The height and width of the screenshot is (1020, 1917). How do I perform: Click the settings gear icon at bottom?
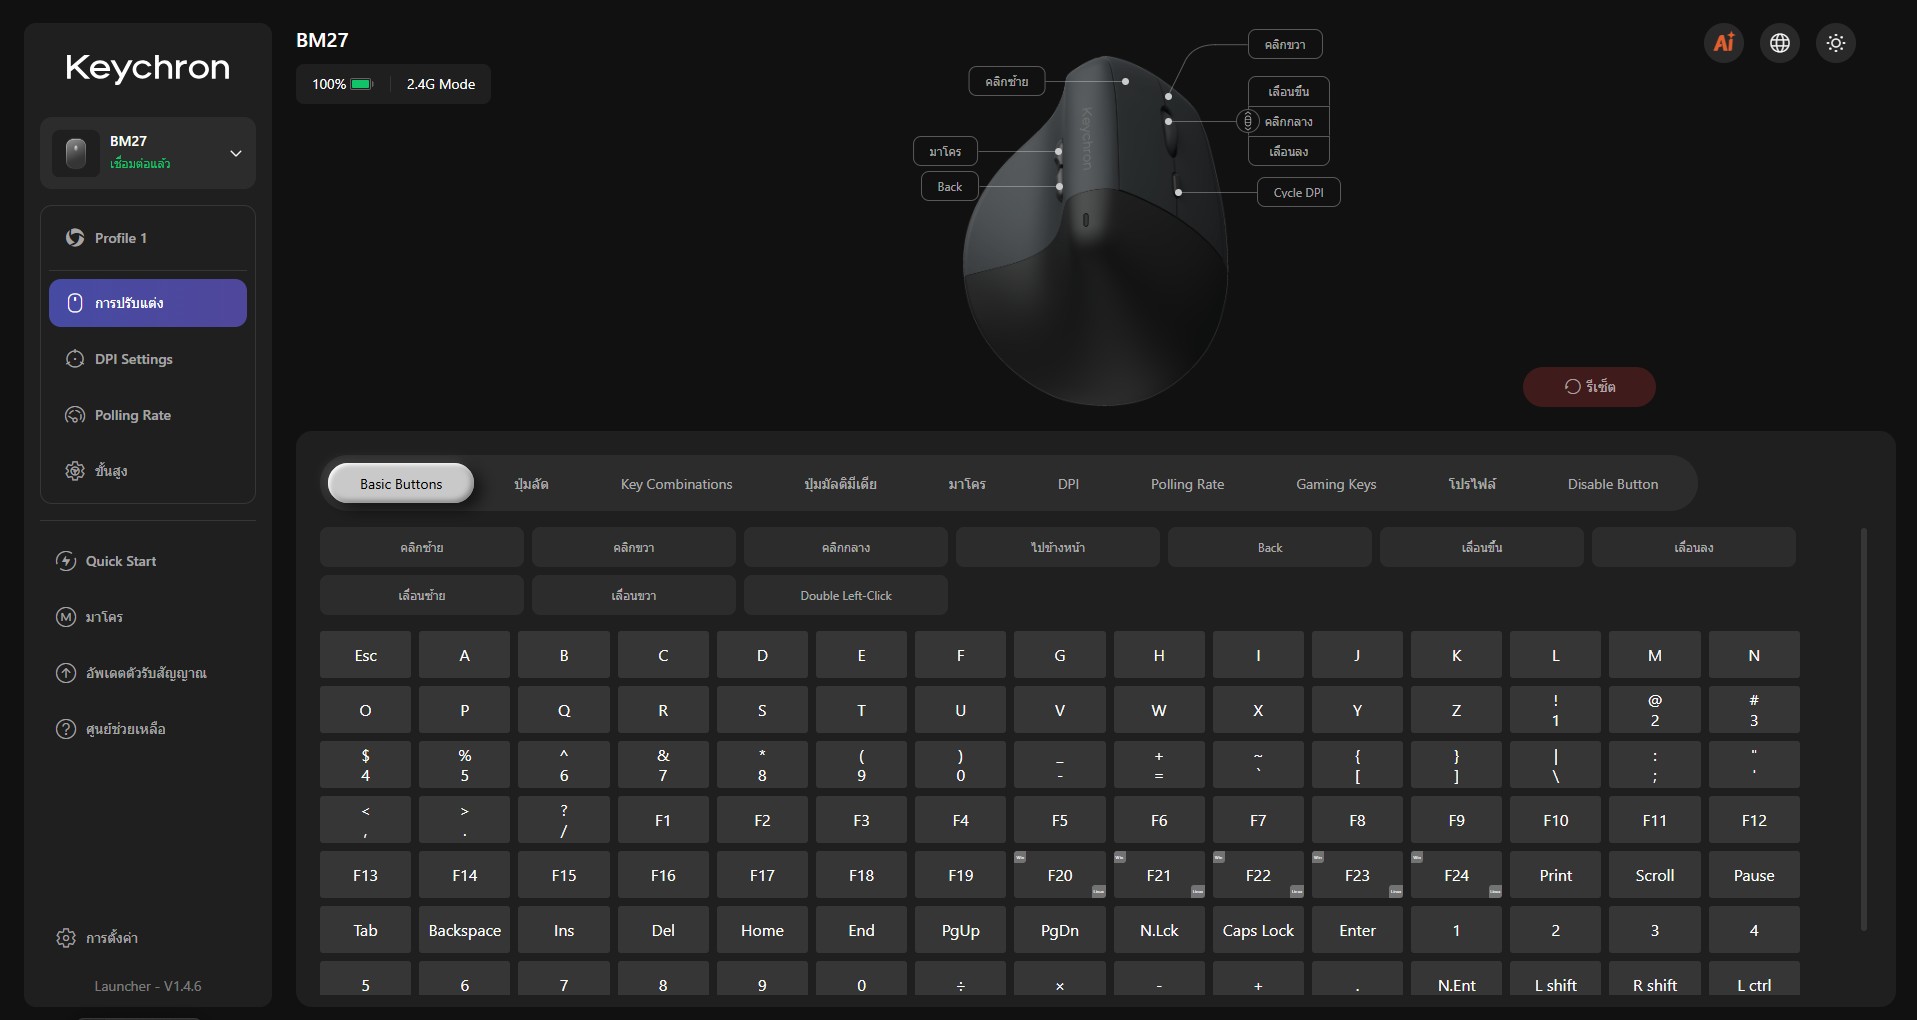(66, 938)
